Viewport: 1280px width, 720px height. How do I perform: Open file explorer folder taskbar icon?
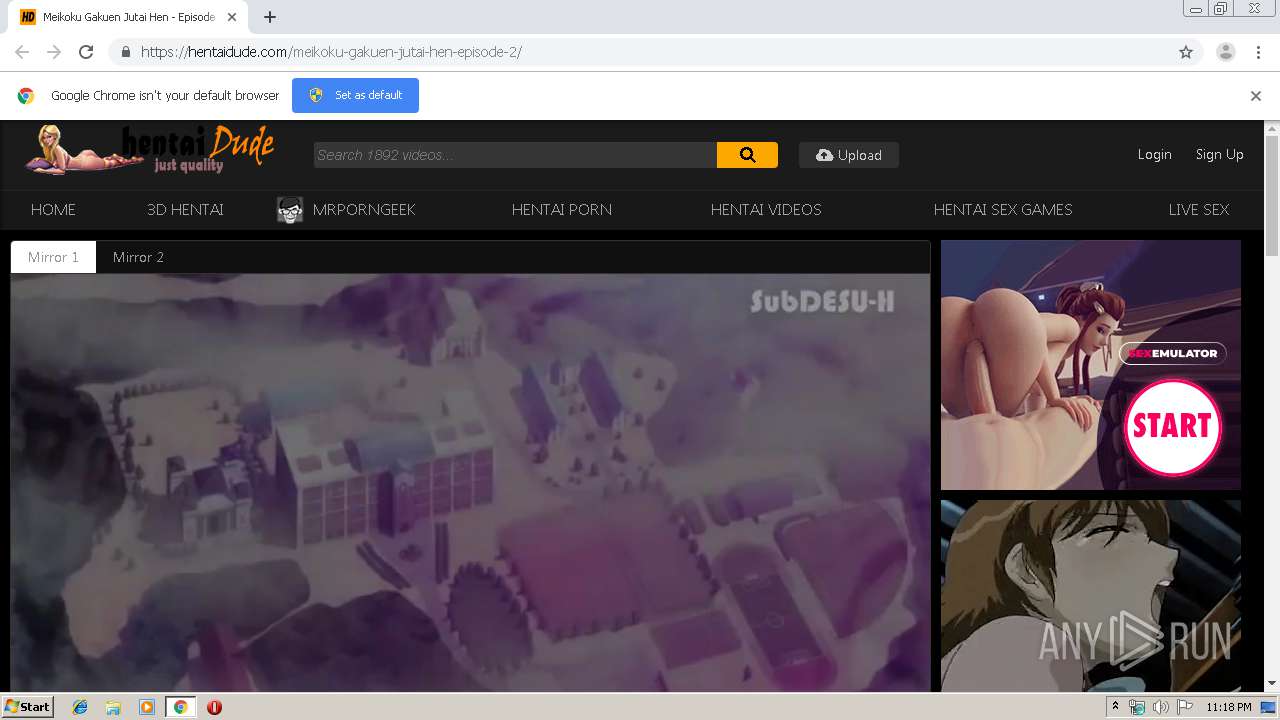pos(113,707)
